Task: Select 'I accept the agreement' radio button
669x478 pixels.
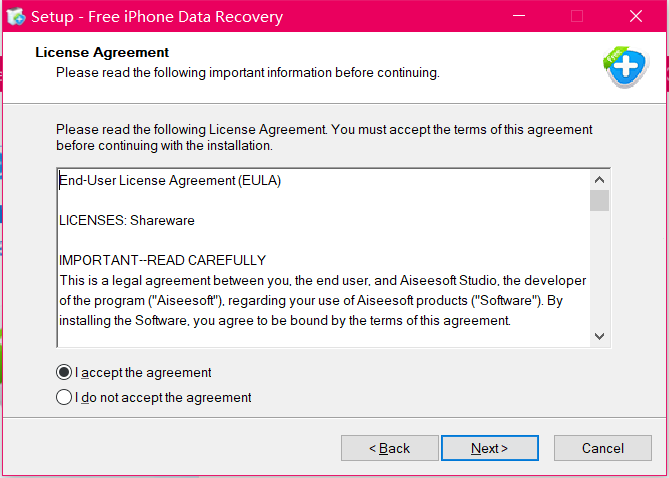Action: (64, 373)
